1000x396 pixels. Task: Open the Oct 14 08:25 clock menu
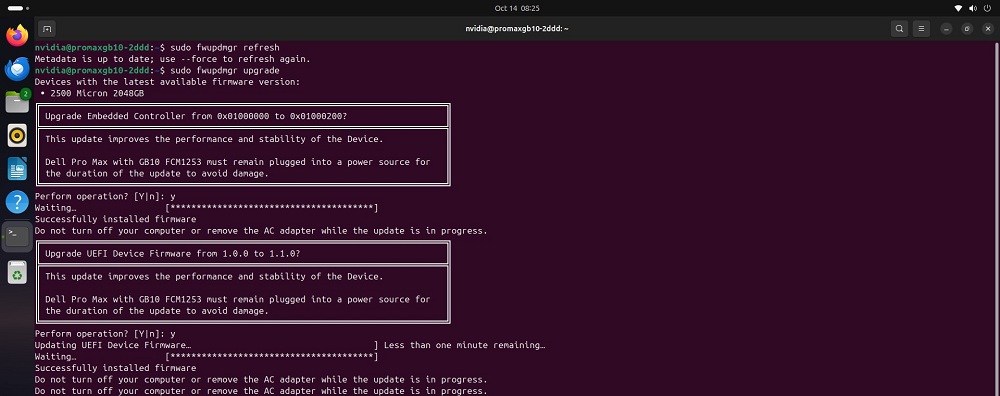517,8
